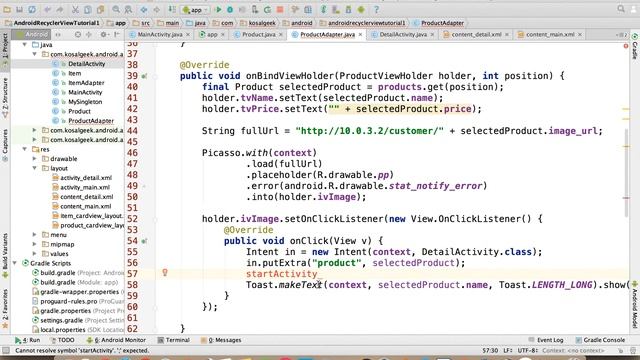Collapse the Gradle Scripts node

tap(15, 263)
